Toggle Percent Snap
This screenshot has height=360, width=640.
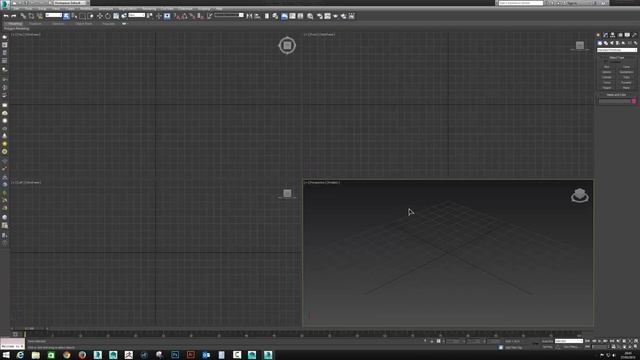[193, 16]
